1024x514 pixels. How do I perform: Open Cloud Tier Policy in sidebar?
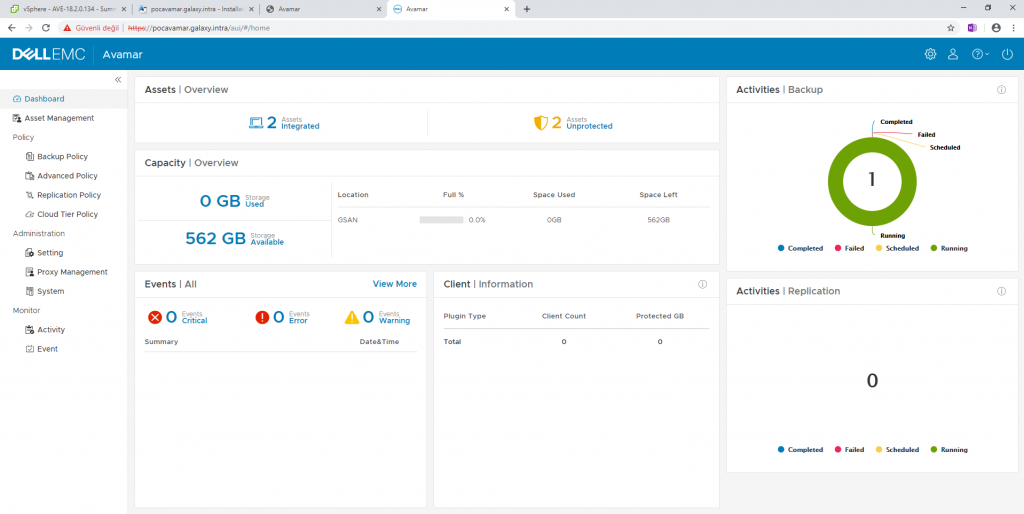63,214
